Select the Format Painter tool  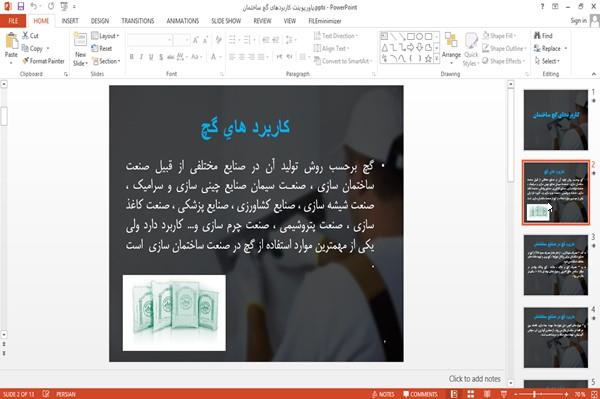[43, 61]
